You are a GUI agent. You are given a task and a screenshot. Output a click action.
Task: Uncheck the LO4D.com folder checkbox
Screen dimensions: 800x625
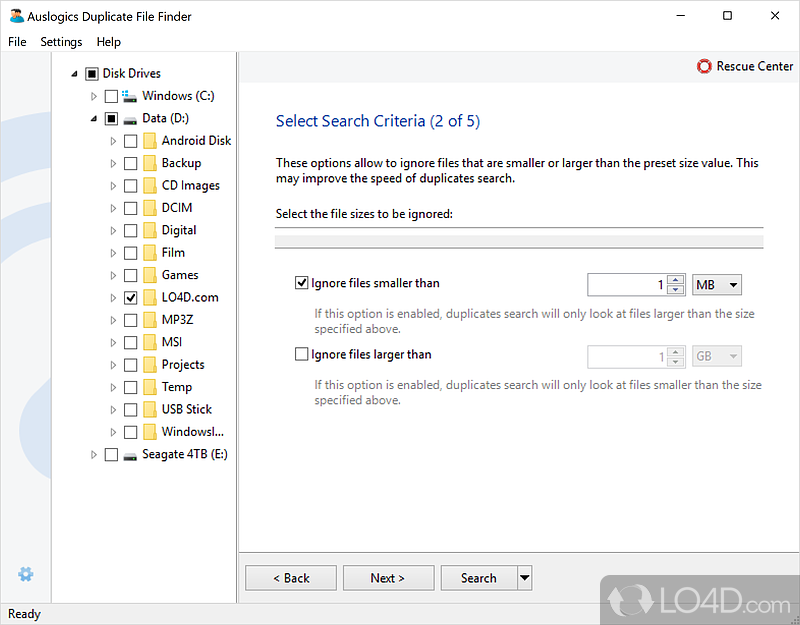point(131,298)
